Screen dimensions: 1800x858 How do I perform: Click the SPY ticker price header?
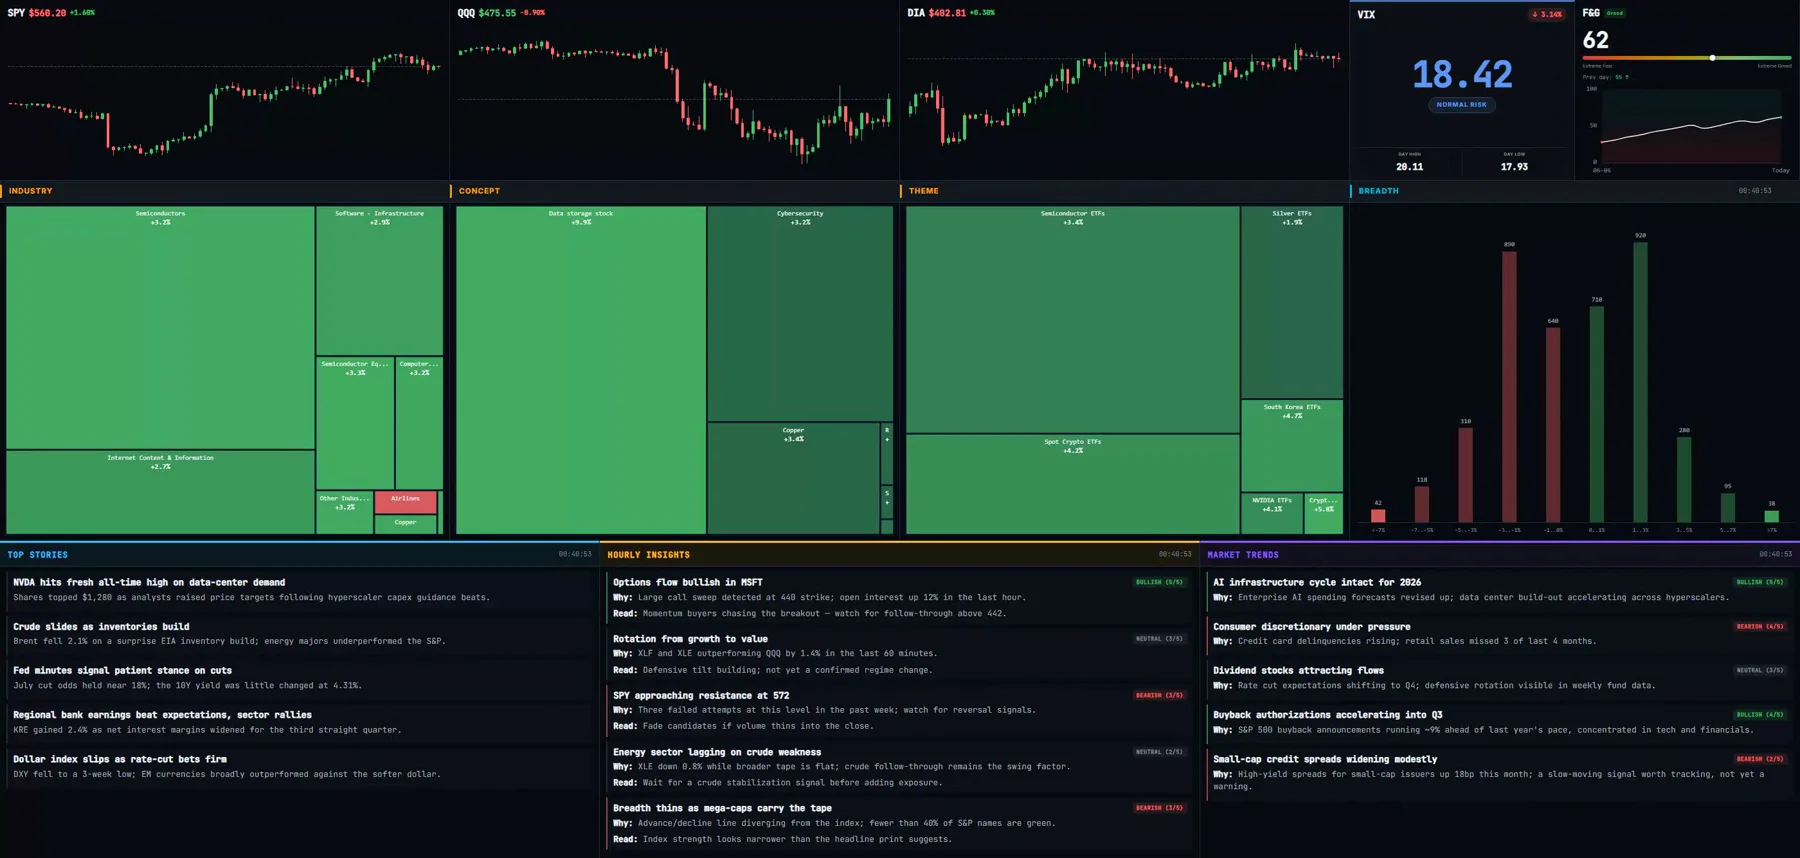click(51, 13)
